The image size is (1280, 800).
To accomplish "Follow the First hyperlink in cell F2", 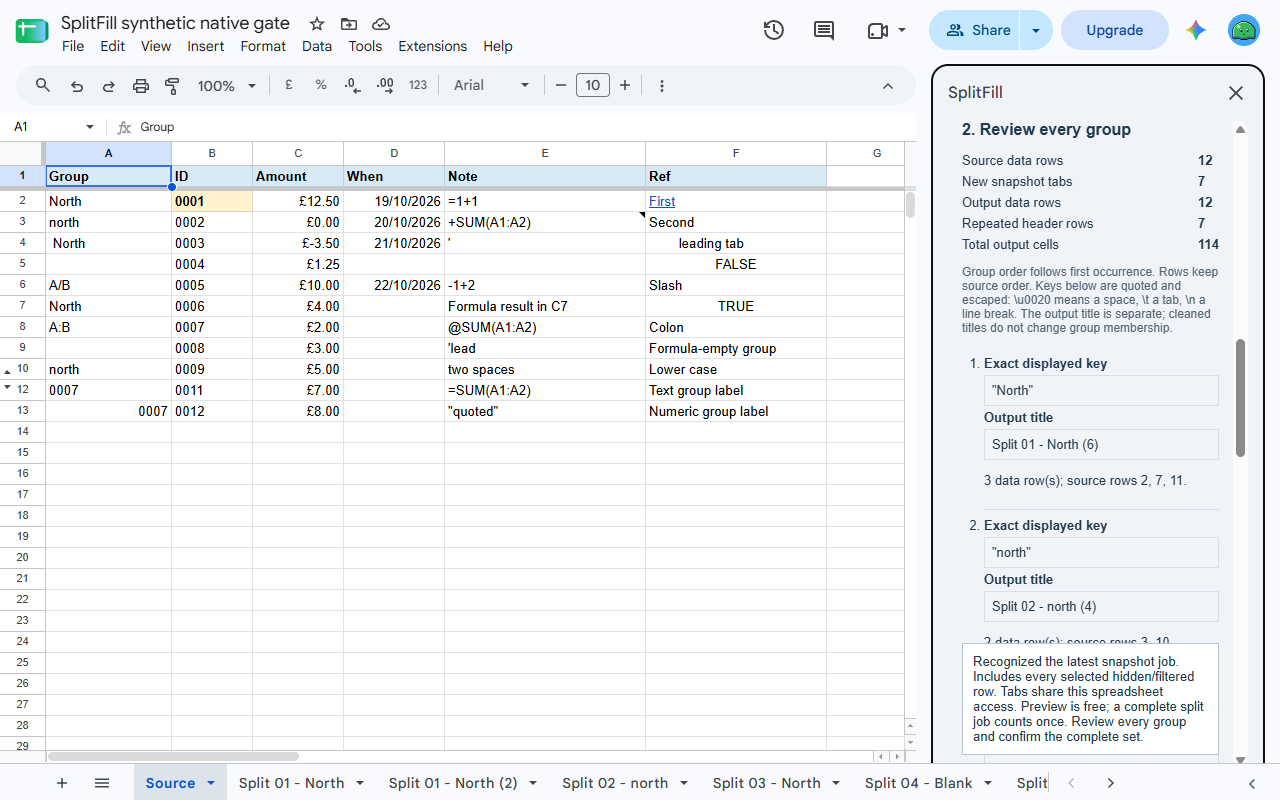I will [x=662, y=201].
